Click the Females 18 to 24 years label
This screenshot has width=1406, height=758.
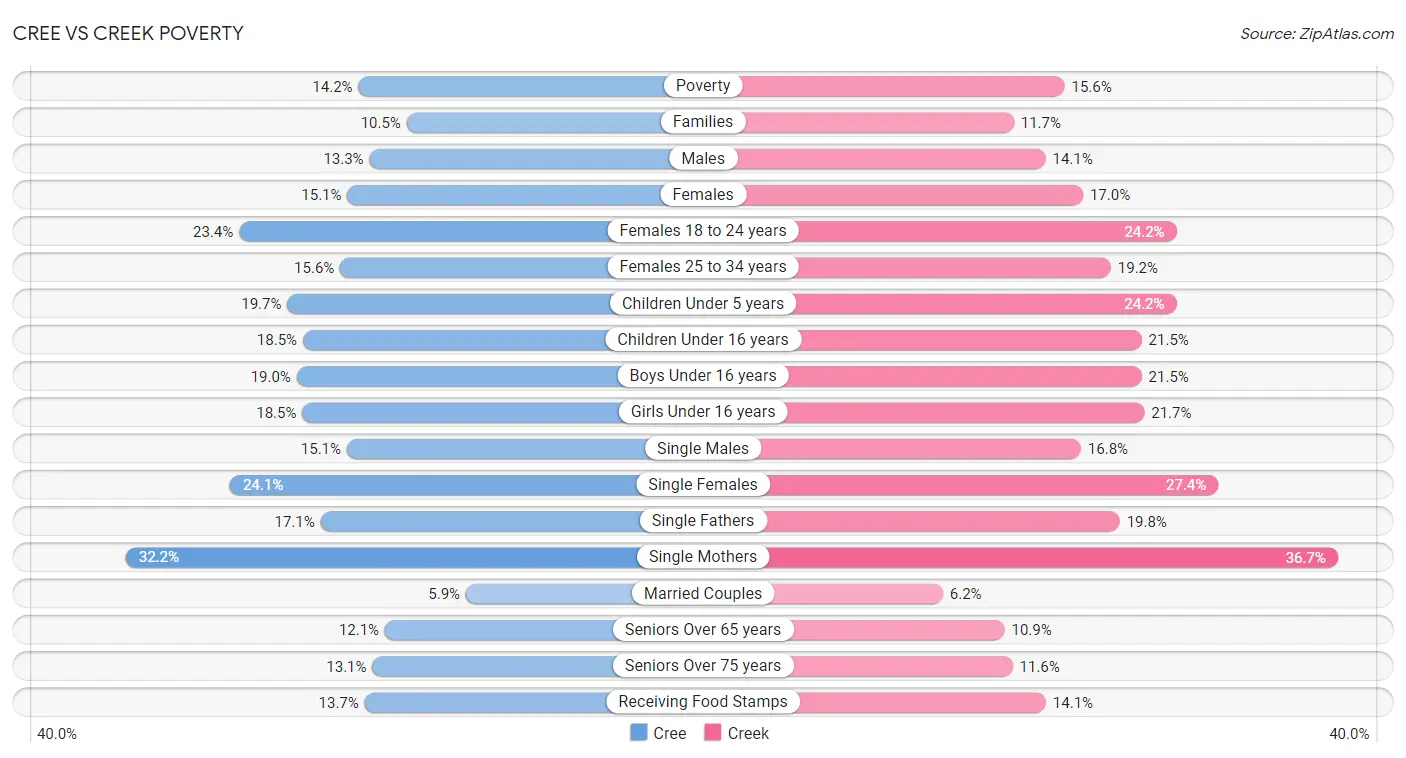(703, 231)
